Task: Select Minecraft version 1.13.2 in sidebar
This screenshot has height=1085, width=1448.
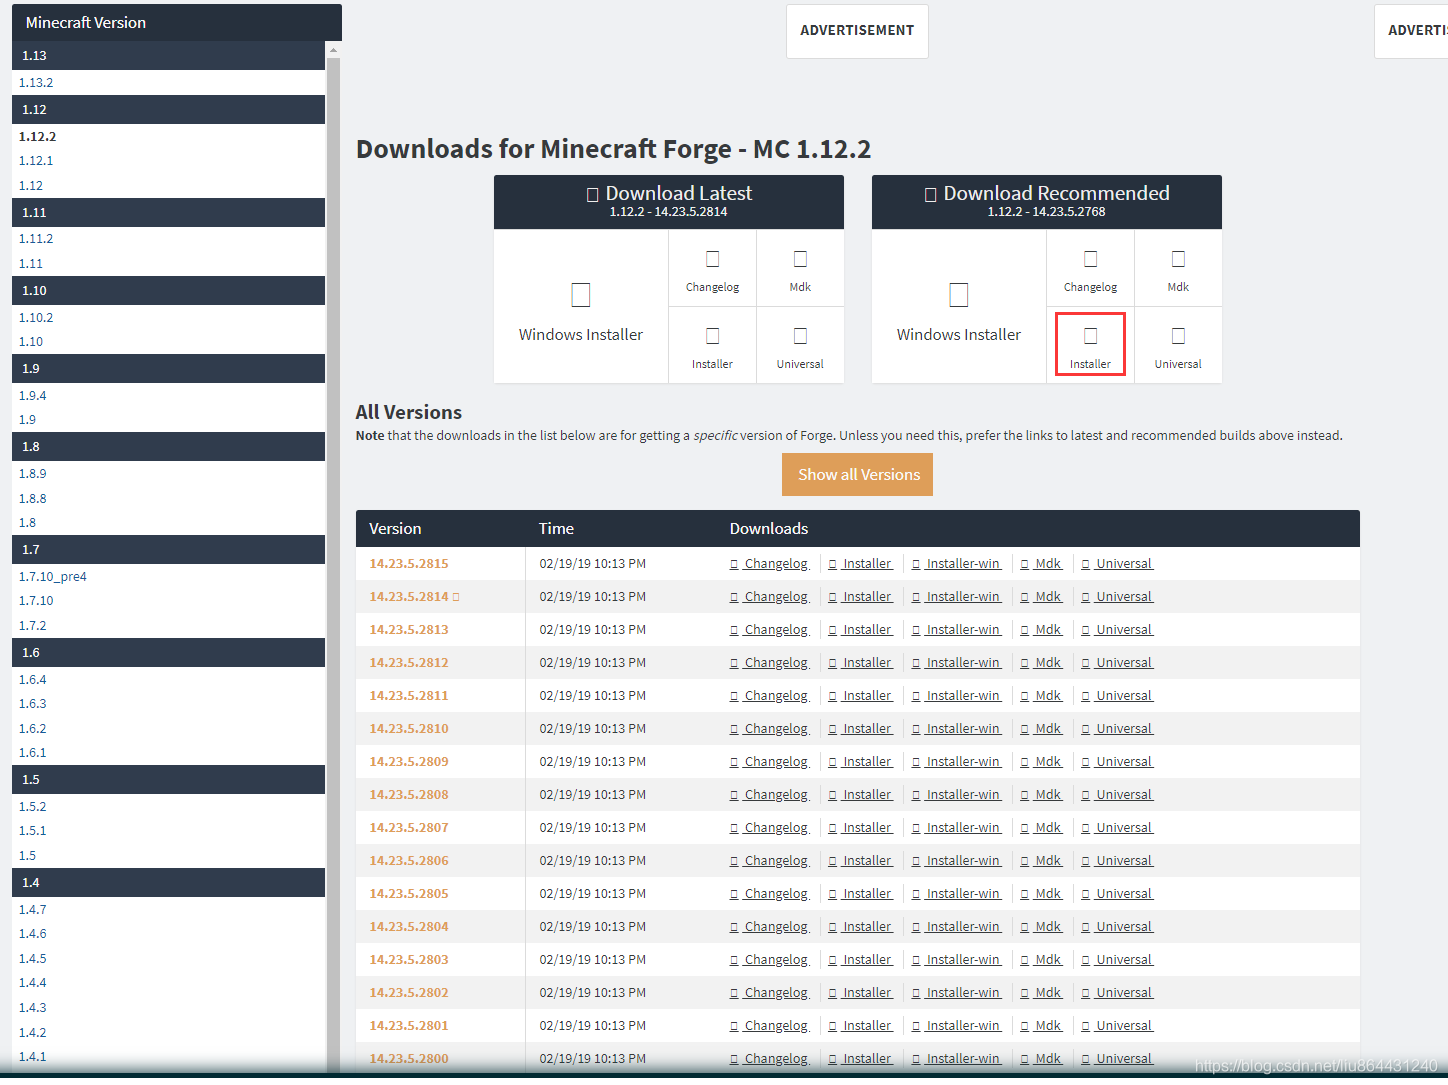Action: [x=36, y=83]
